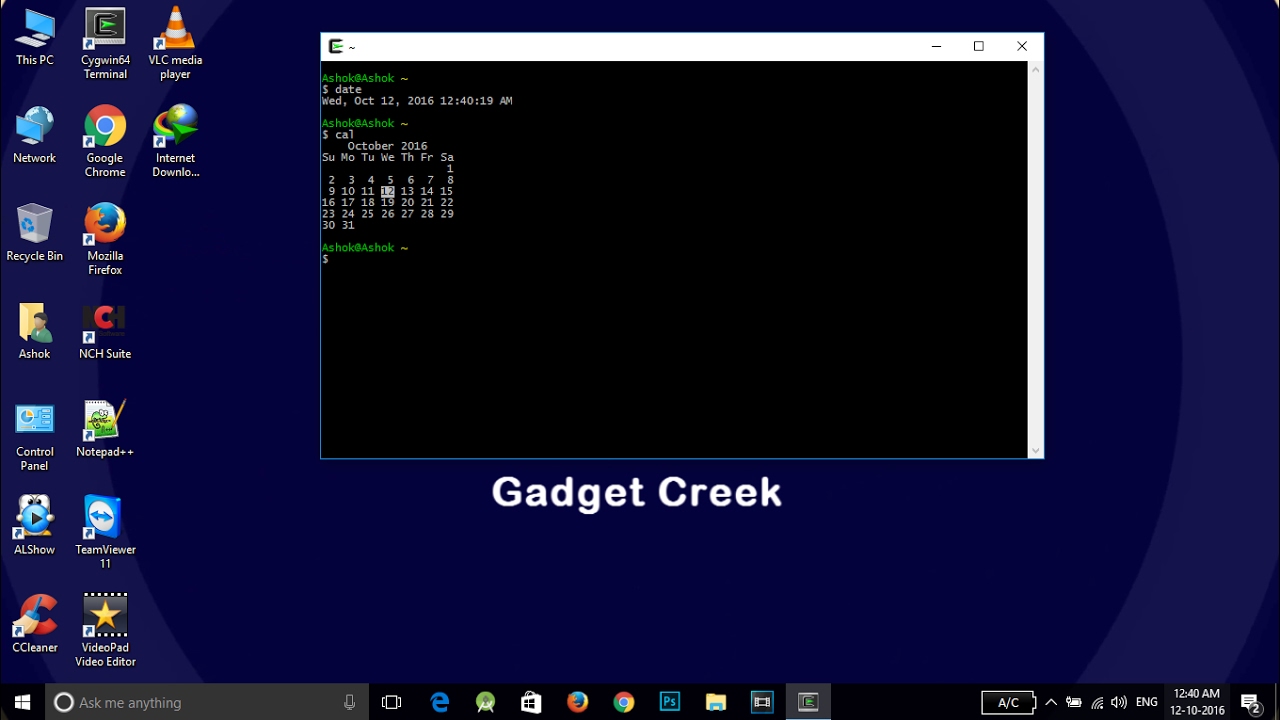Open File Explorer from the taskbar
The image size is (1280, 720).
pos(716,702)
